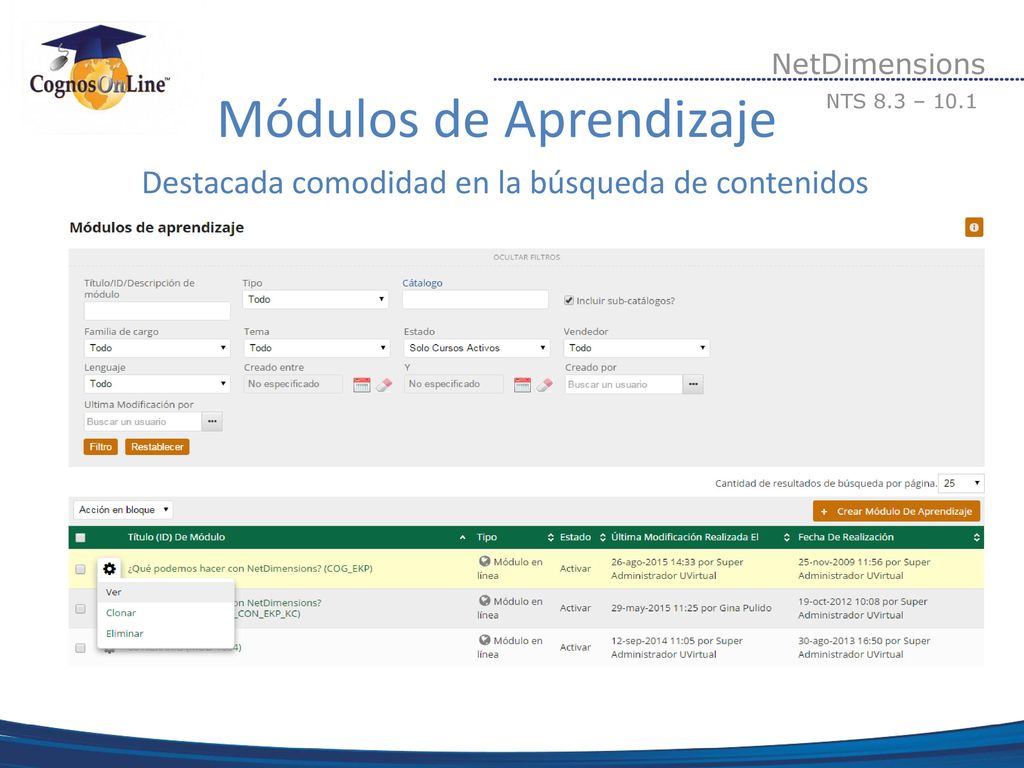Viewport: 1024px width, 768px height.
Task: Click the Y date field
Action: [x=454, y=384]
